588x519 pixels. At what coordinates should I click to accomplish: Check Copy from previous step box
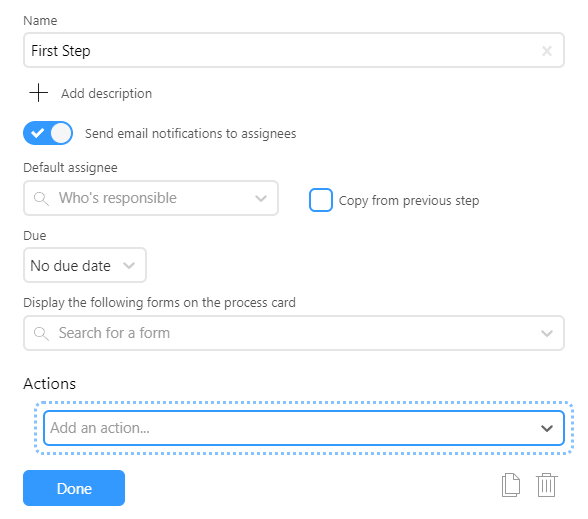point(321,200)
